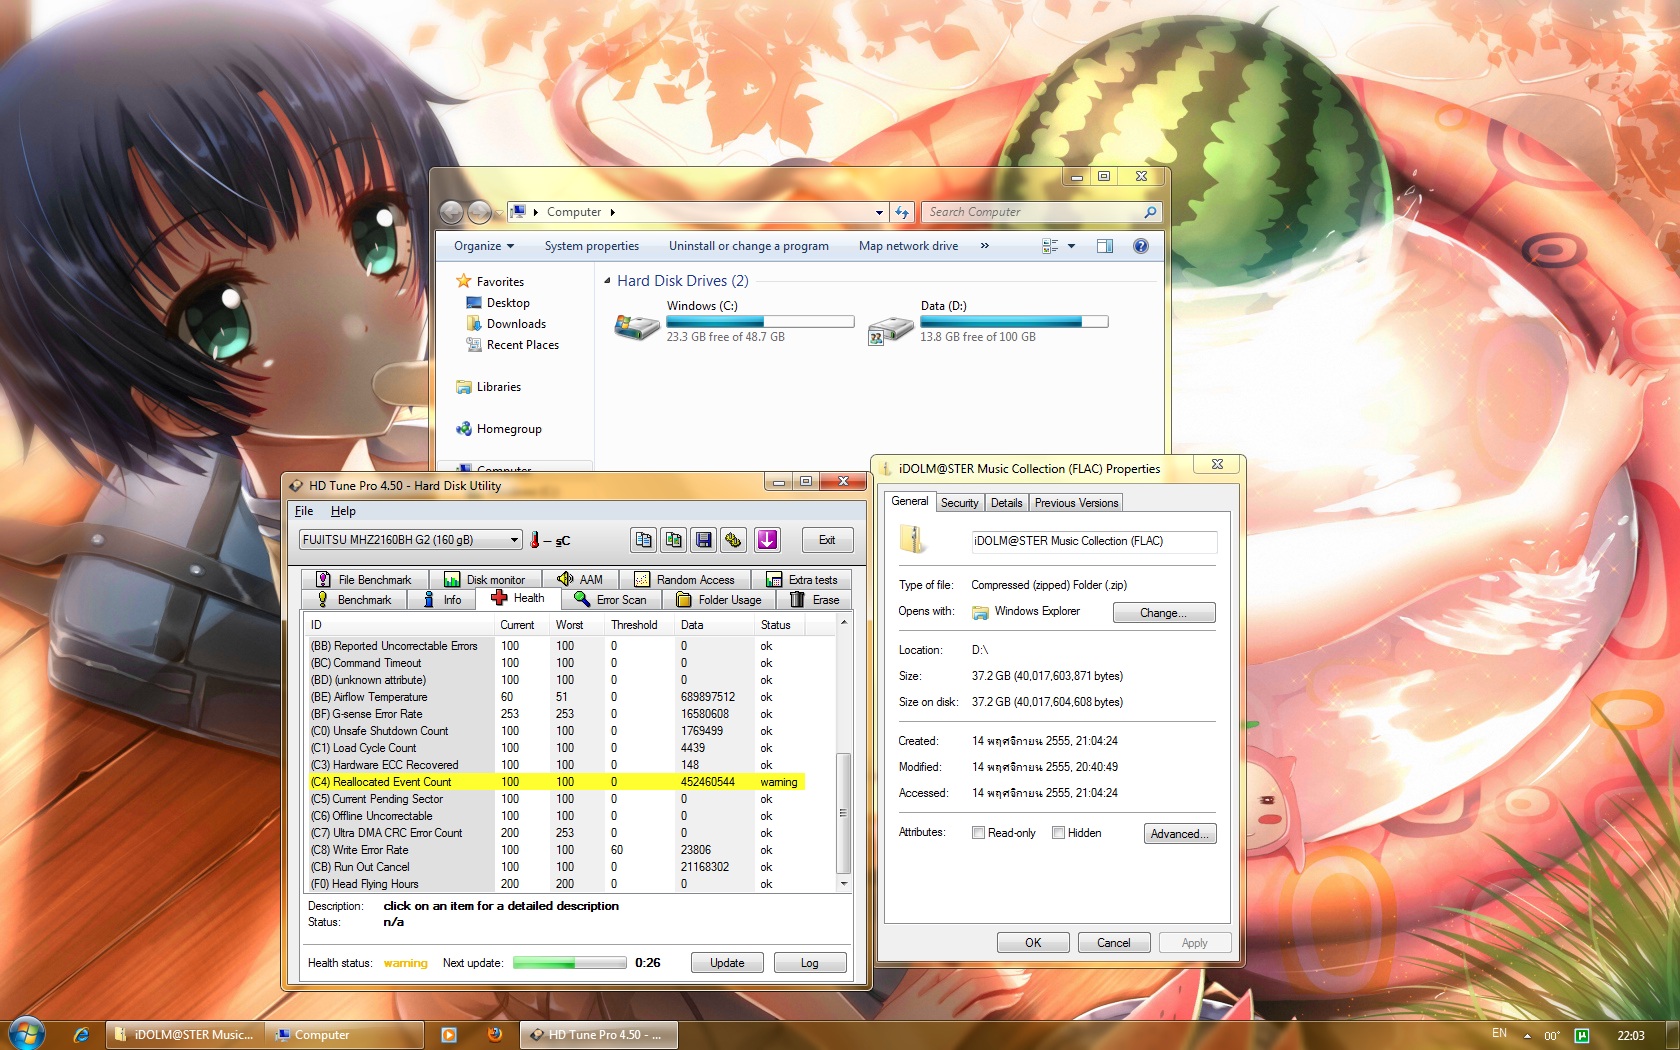Click the Advanced... attributes button
The height and width of the screenshot is (1050, 1680).
click(x=1180, y=834)
